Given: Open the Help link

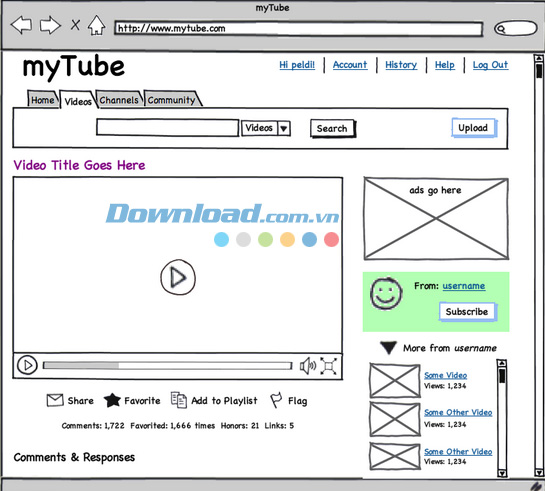Looking at the screenshot, I should (445, 65).
